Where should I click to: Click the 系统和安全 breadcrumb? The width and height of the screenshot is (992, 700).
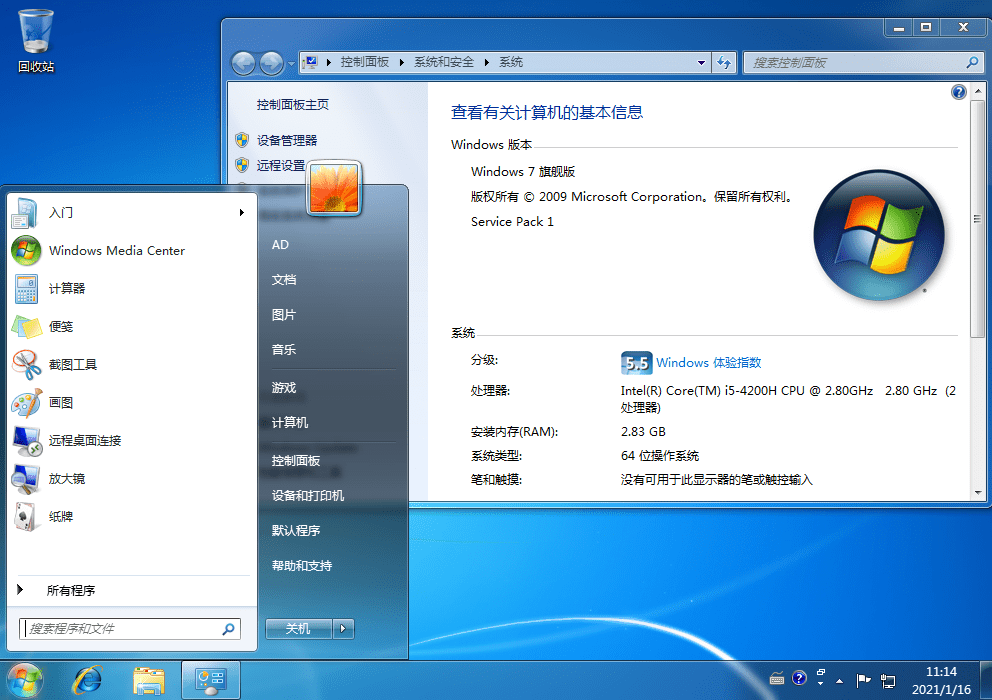coord(444,62)
